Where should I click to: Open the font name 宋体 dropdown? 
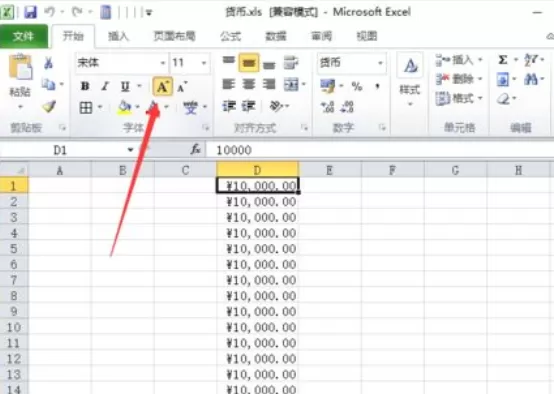[163, 63]
